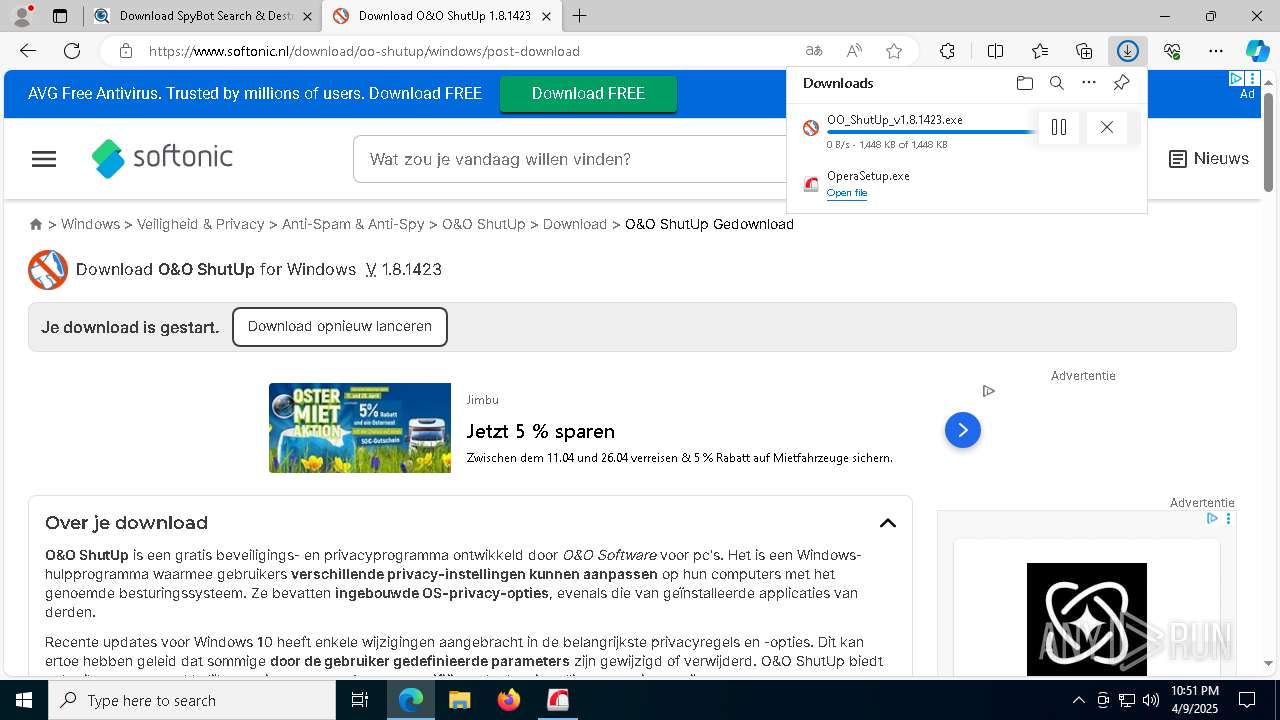Open a new tab
1280x720 pixels.
[580, 16]
